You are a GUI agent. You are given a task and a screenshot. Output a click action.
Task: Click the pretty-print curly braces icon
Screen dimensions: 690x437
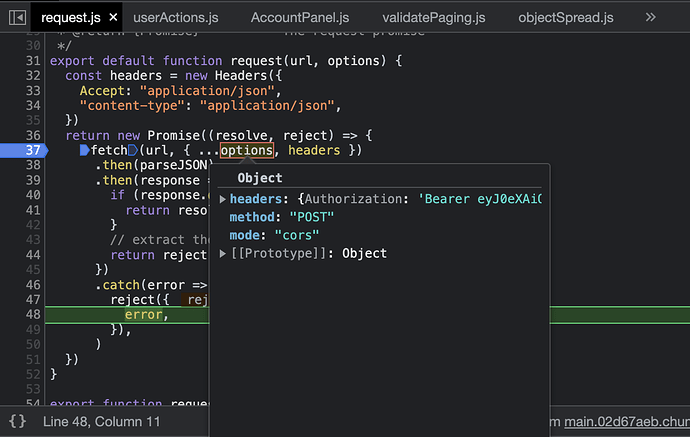coord(17,422)
